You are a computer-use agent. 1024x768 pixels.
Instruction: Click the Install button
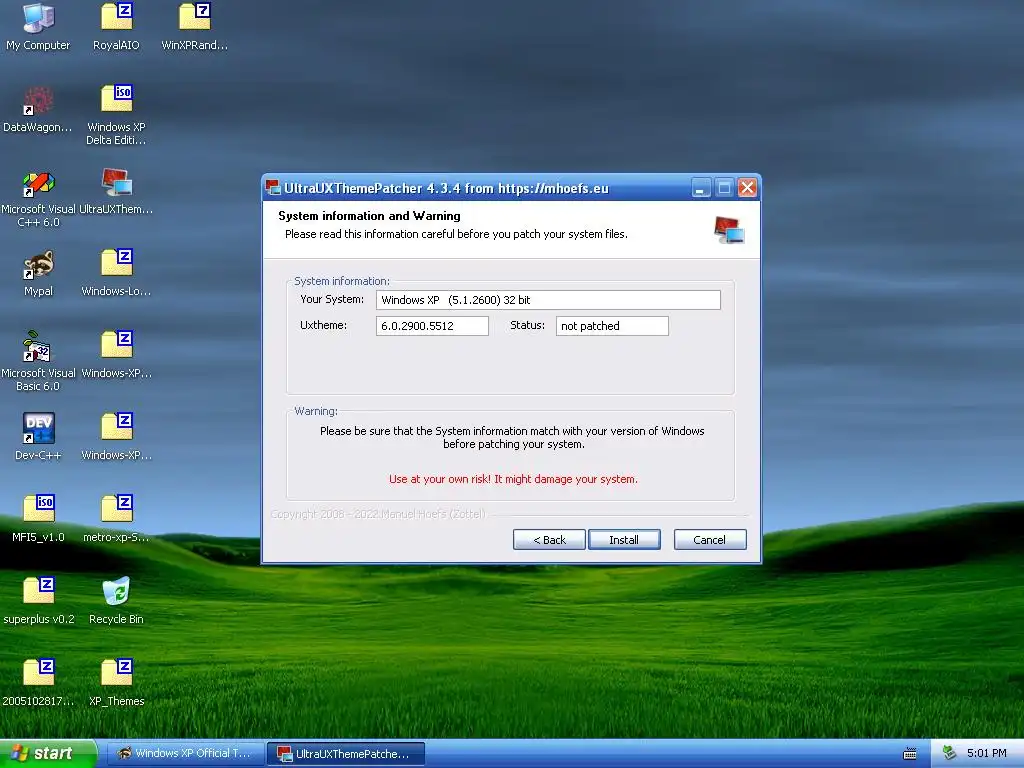(x=624, y=539)
